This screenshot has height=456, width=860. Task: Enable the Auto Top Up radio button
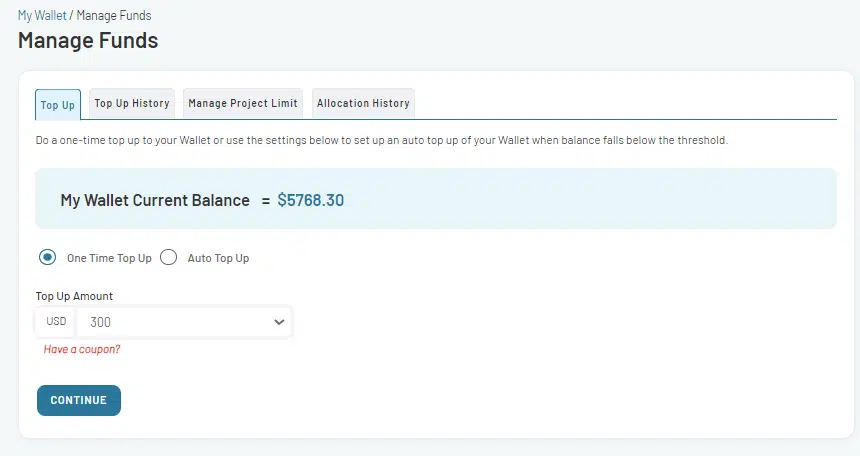[169, 257]
